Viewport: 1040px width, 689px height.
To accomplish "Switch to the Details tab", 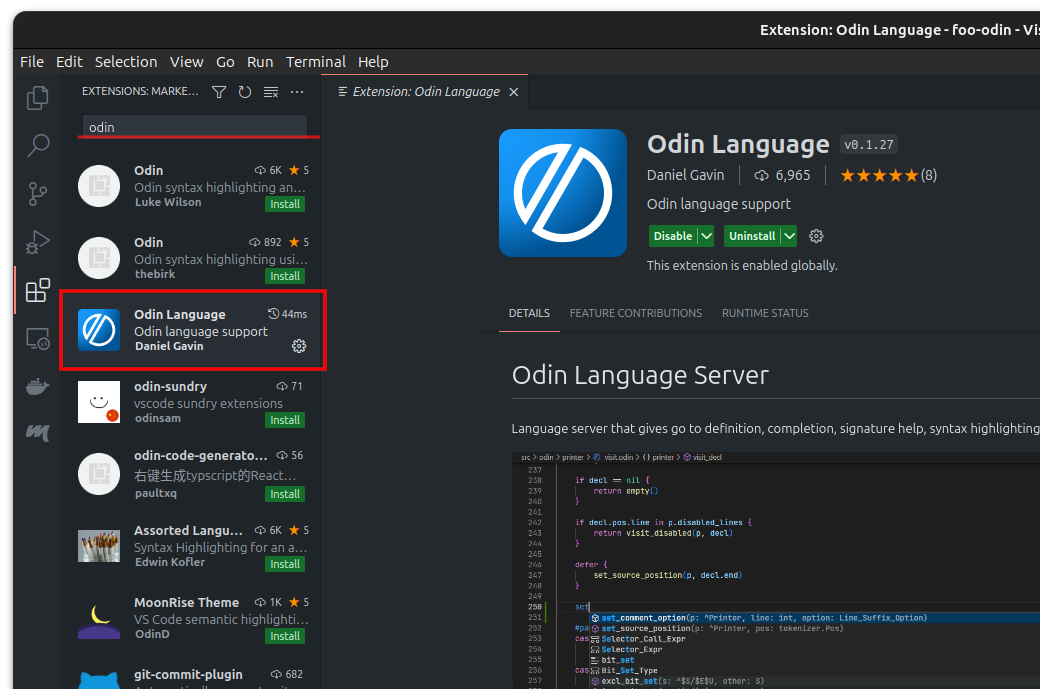I will (529, 313).
